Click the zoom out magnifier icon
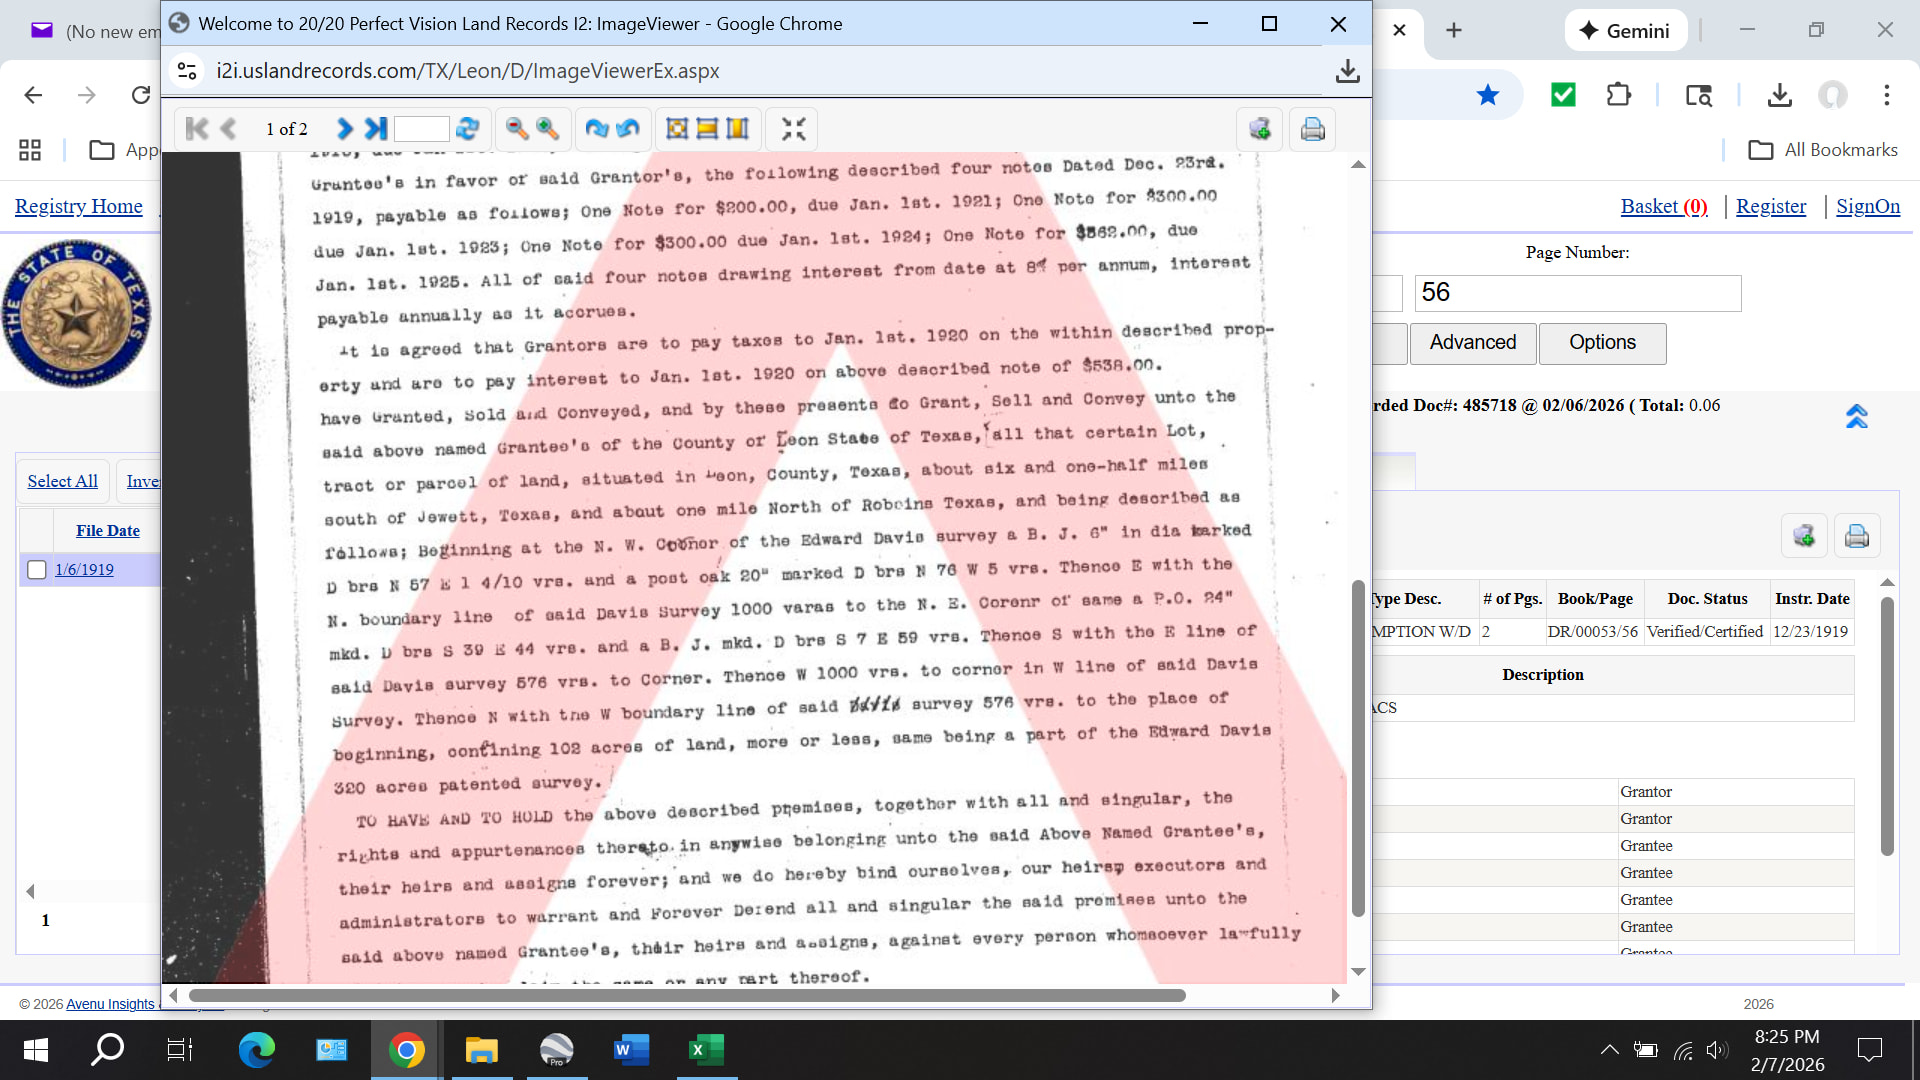The height and width of the screenshot is (1080, 1920). pyautogui.click(x=517, y=129)
